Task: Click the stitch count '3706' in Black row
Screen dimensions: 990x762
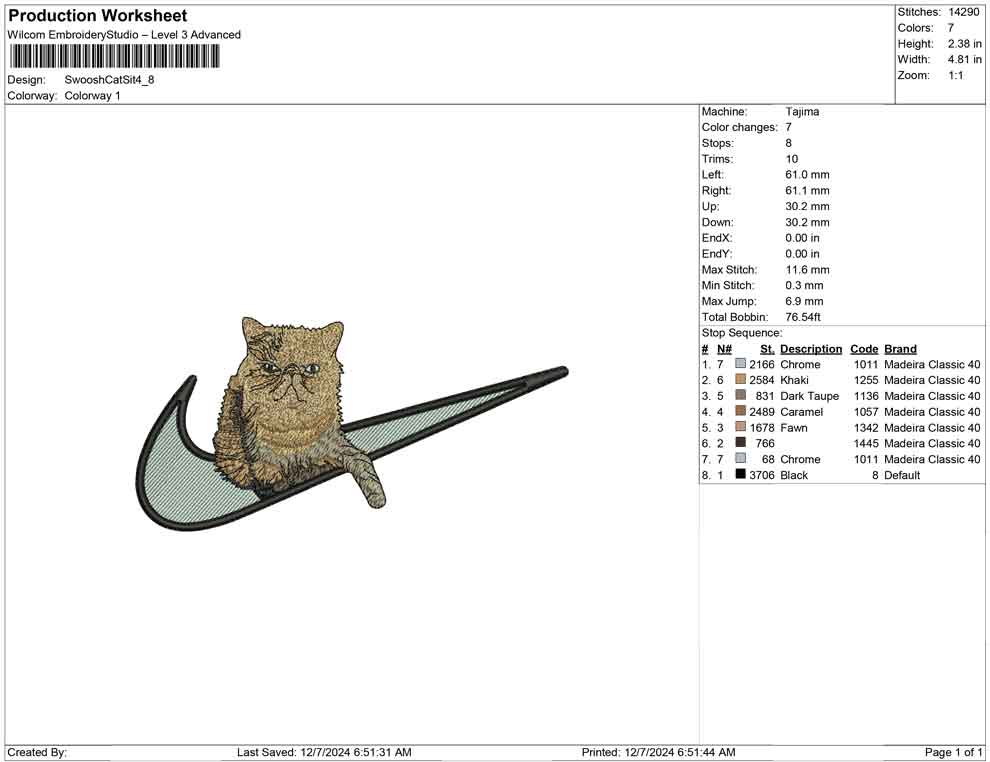Action: [x=761, y=475]
